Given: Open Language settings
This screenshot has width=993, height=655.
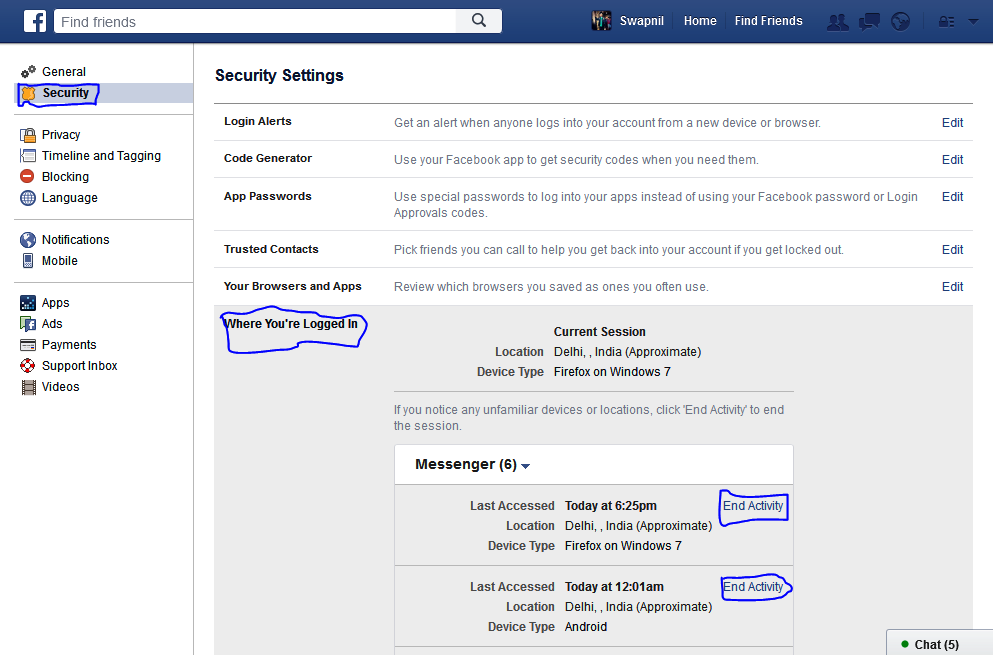Looking at the screenshot, I should (70, 198).
